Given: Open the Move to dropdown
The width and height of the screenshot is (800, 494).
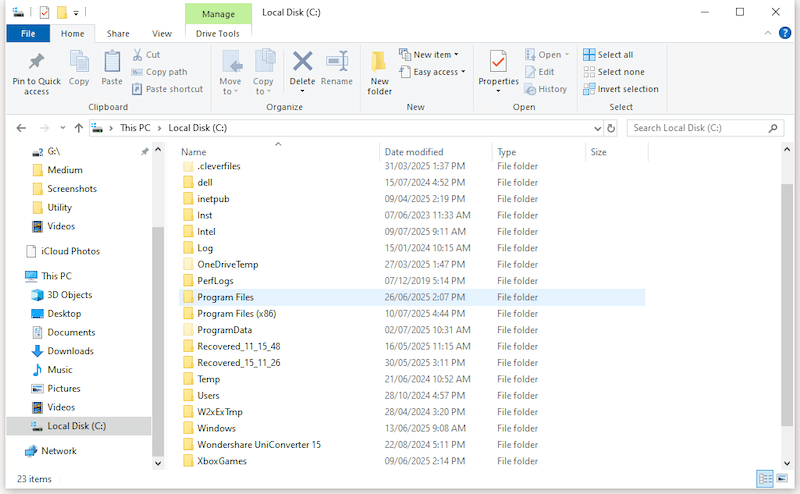Looking at the screenshot, I should tap(230, 70).
